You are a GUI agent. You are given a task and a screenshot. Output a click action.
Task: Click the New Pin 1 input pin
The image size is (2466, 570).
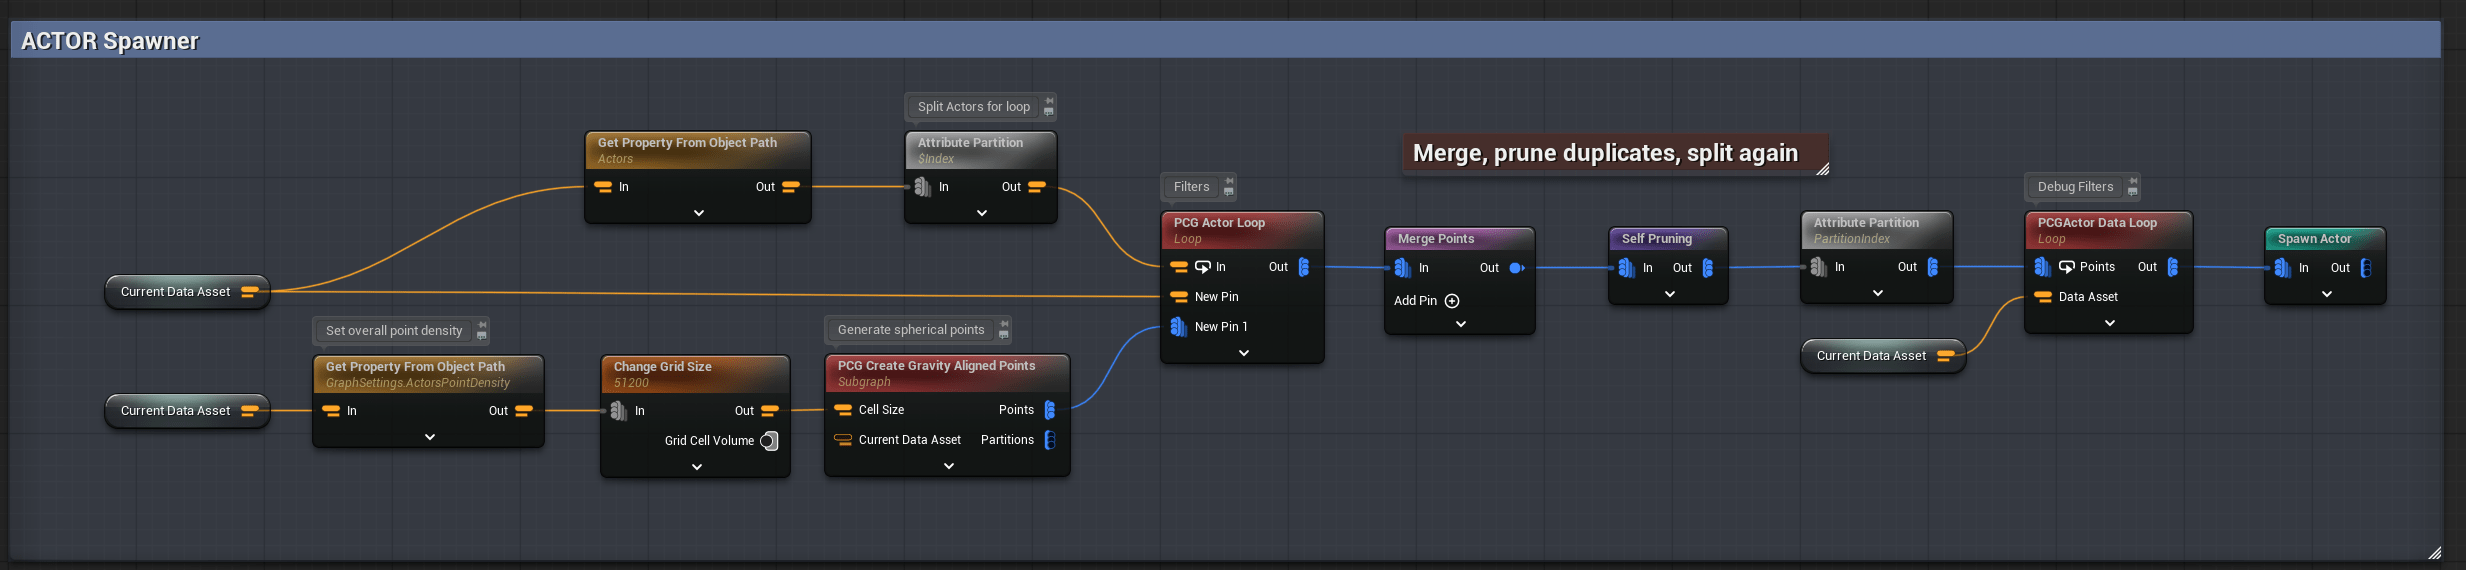coord(1179,327)
